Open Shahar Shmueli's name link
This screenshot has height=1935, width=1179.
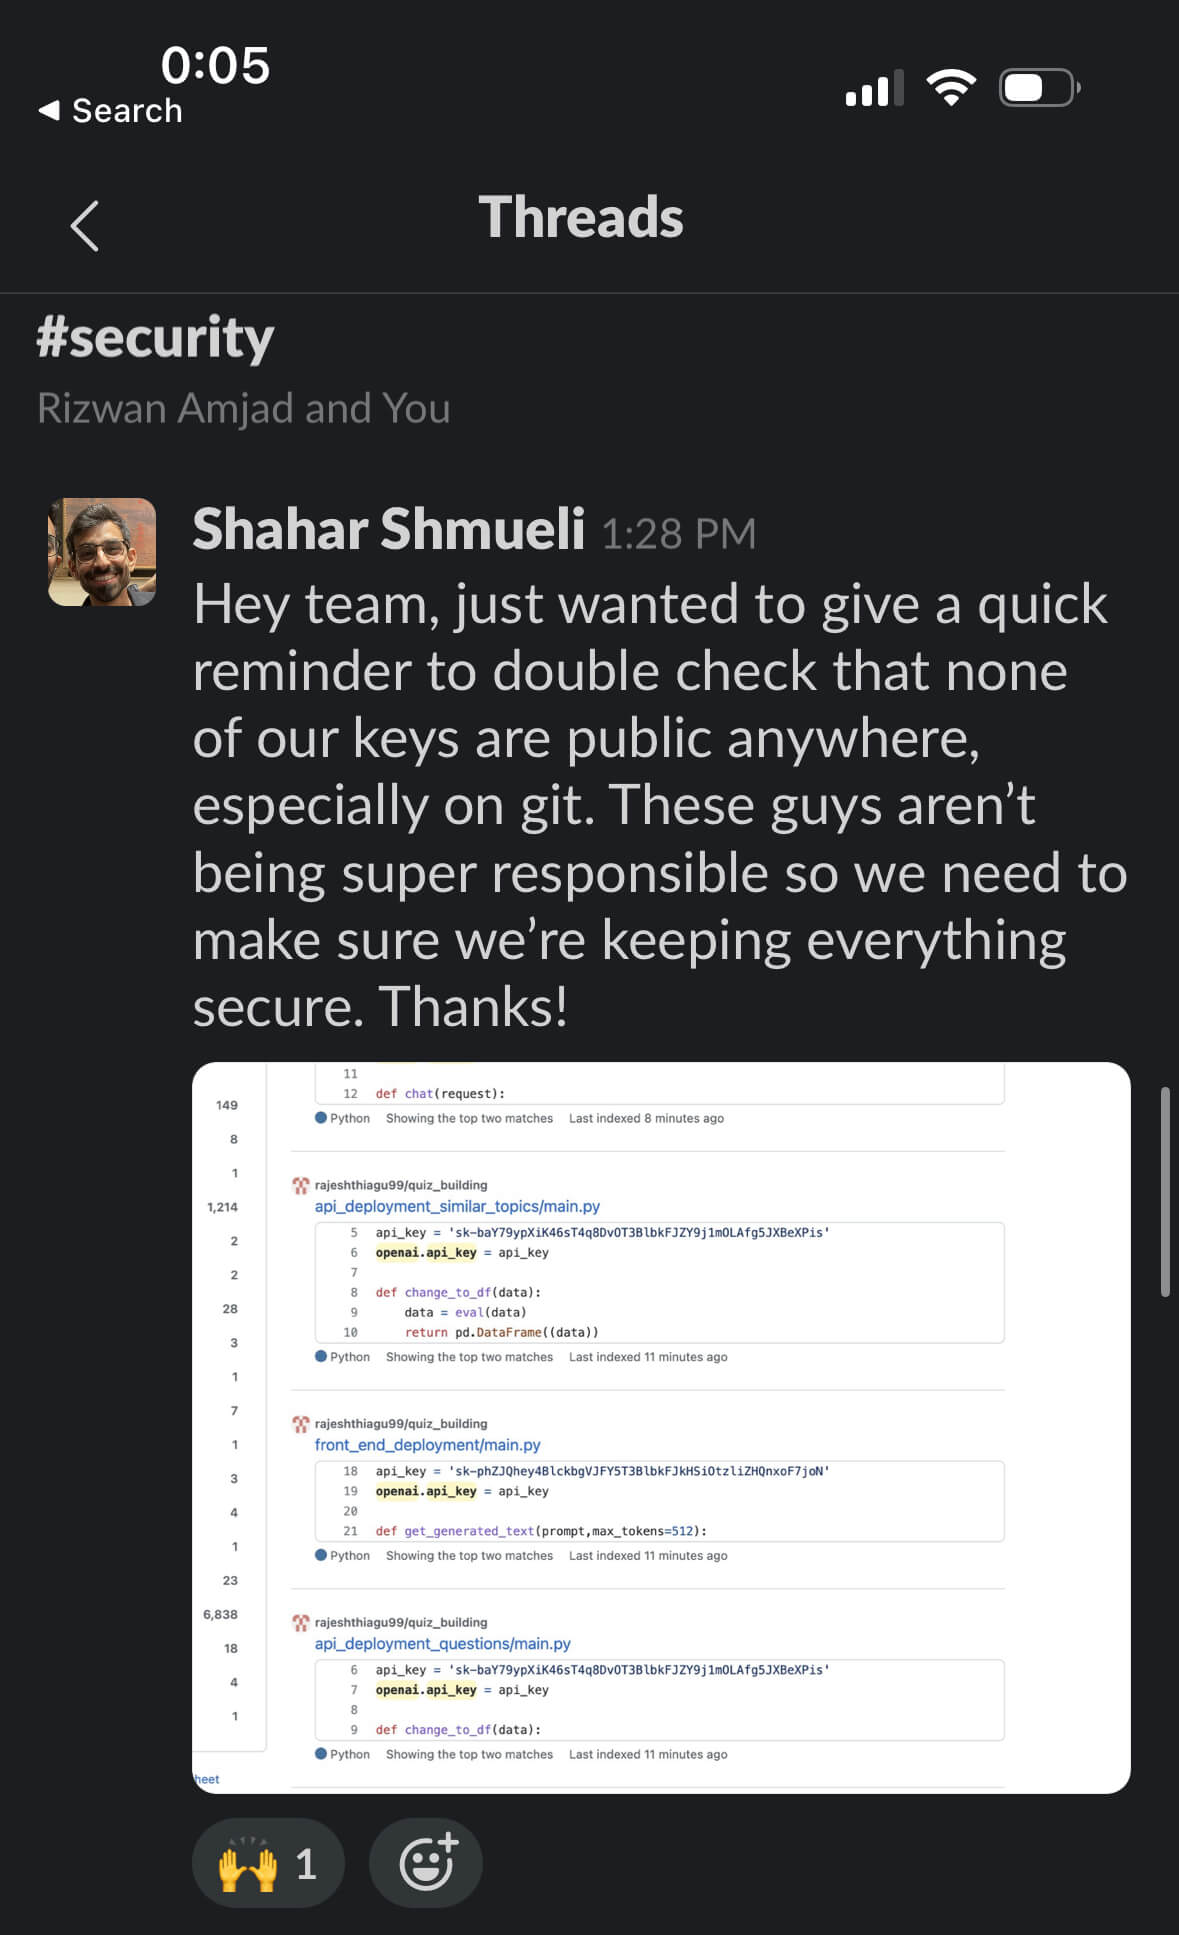388,529
